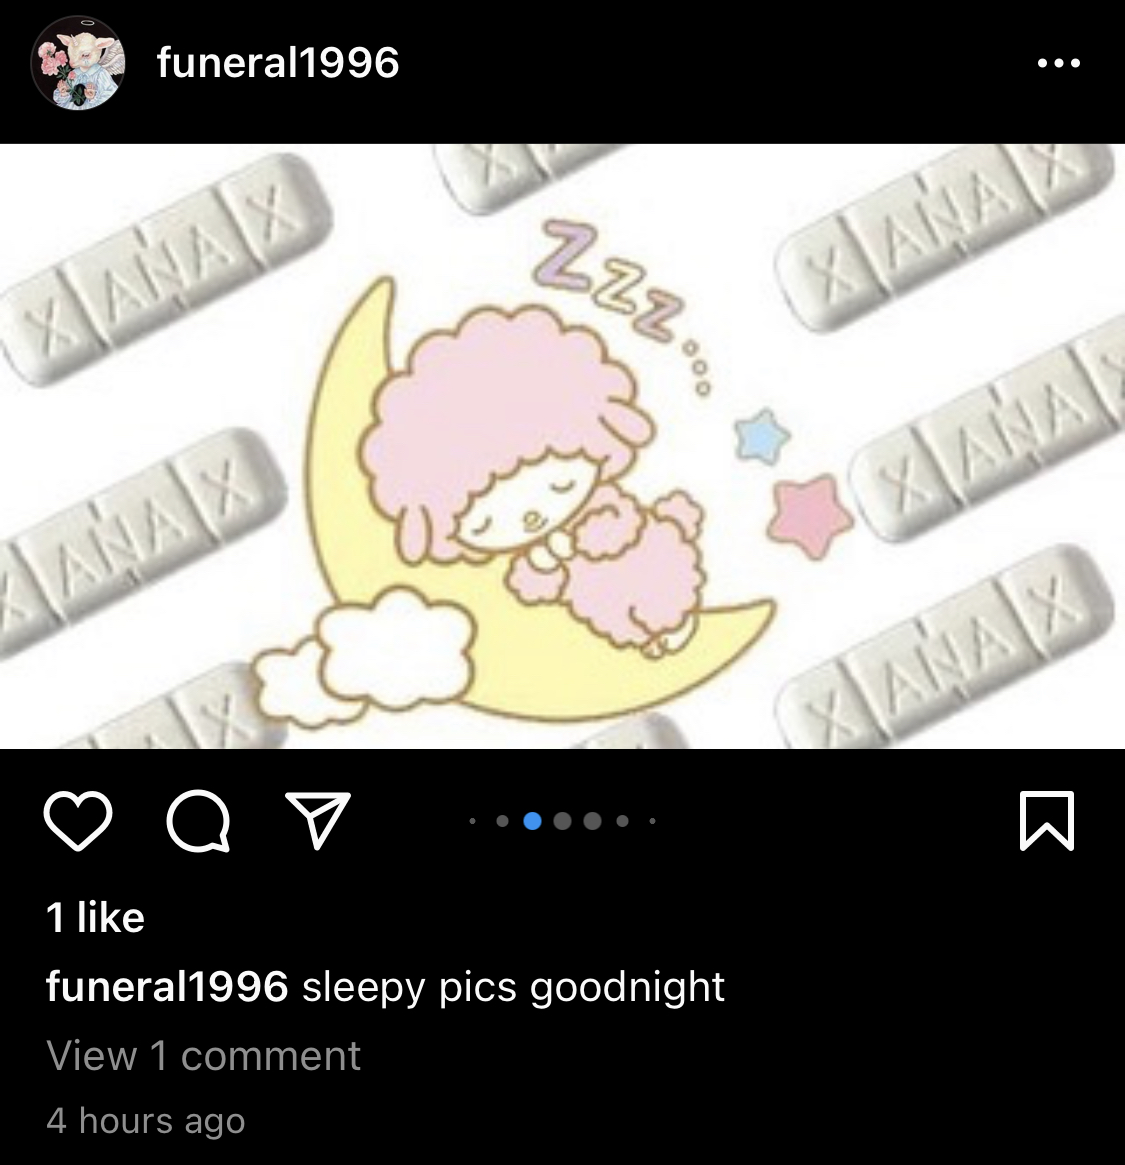Save the post with the bookmark icon
1125x1165 pixels.
coord(1047,821)
